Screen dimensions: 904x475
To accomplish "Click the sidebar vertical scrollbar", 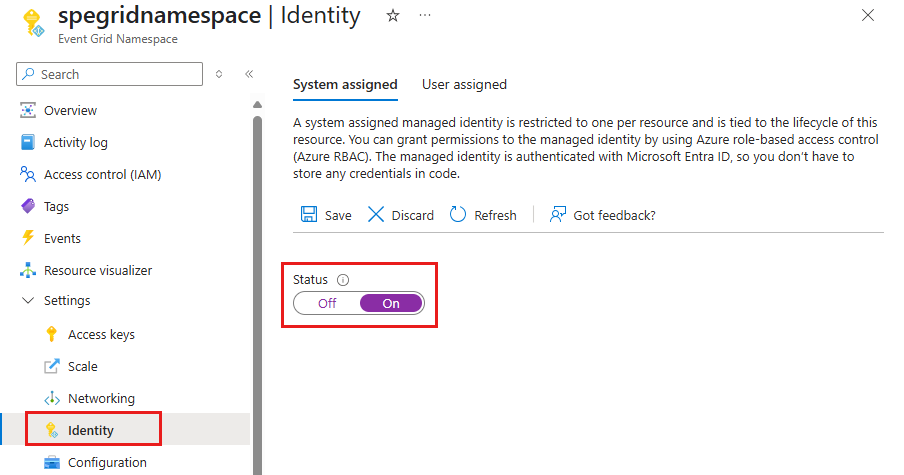I will 257,280.
